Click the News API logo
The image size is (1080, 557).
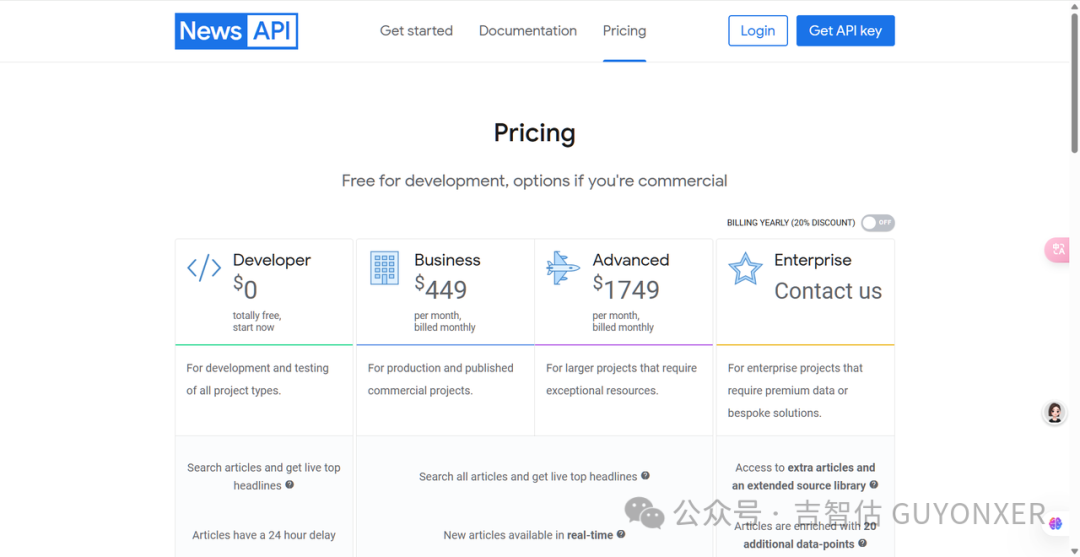point(236,31)
